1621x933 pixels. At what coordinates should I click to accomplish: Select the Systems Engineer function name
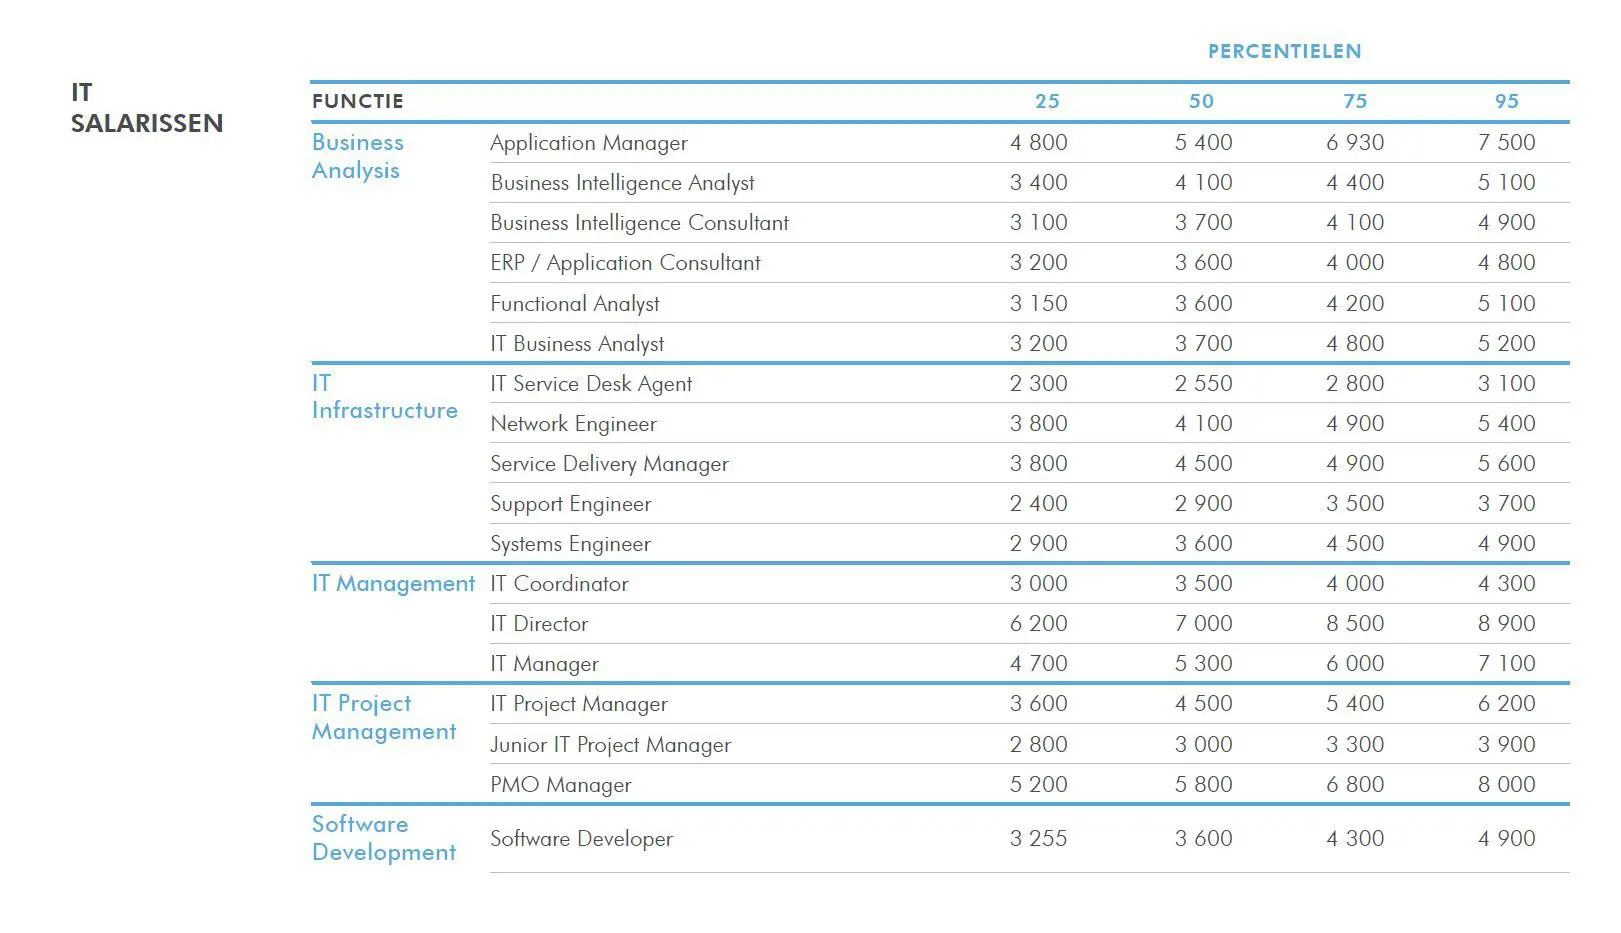[570, 544]
